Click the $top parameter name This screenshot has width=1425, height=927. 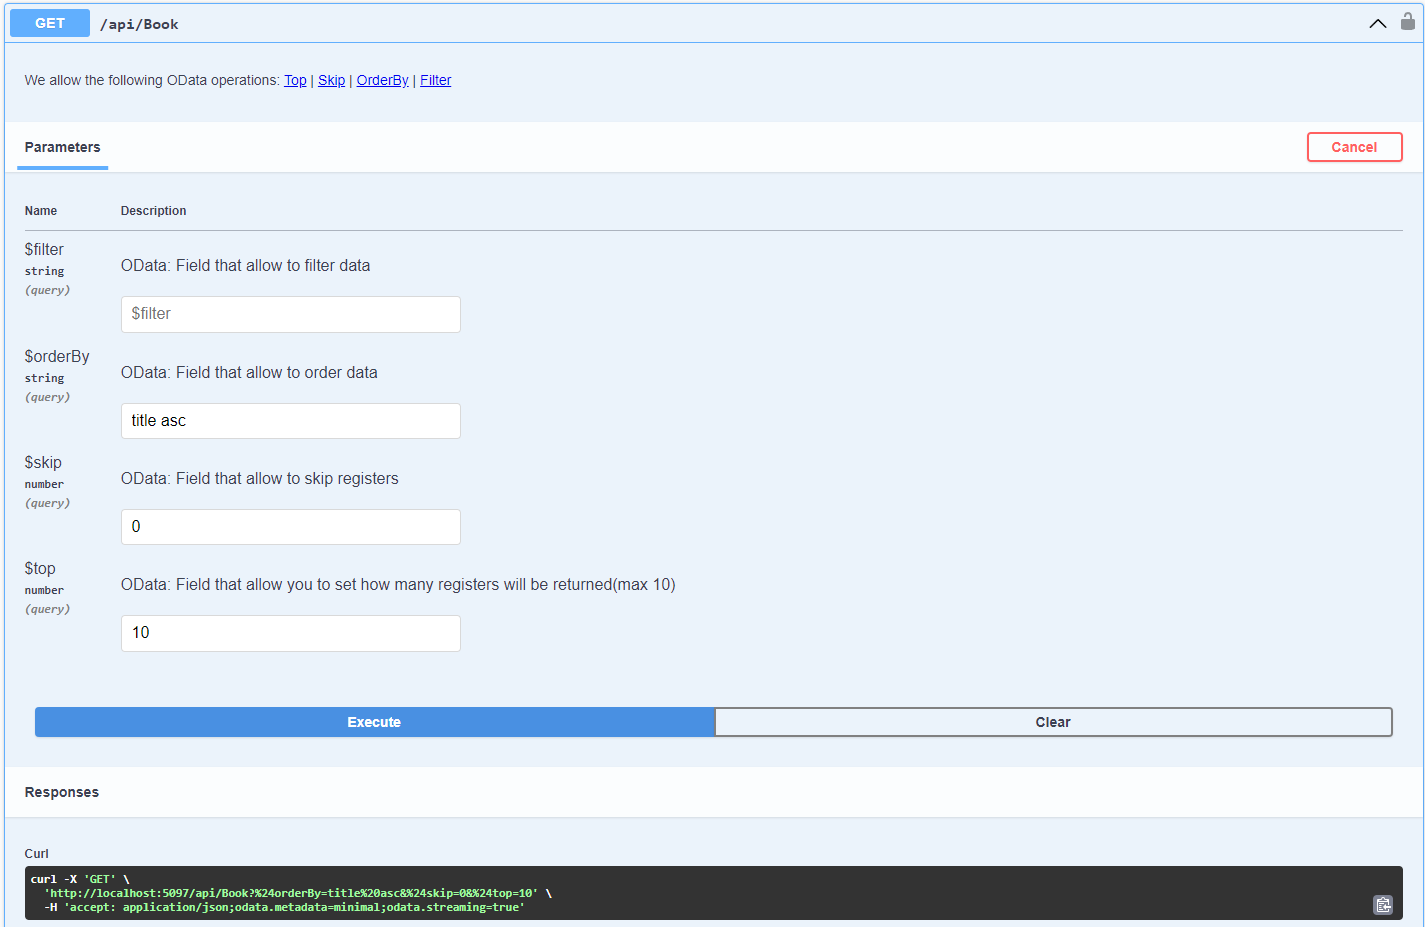(x=40, y=568)
